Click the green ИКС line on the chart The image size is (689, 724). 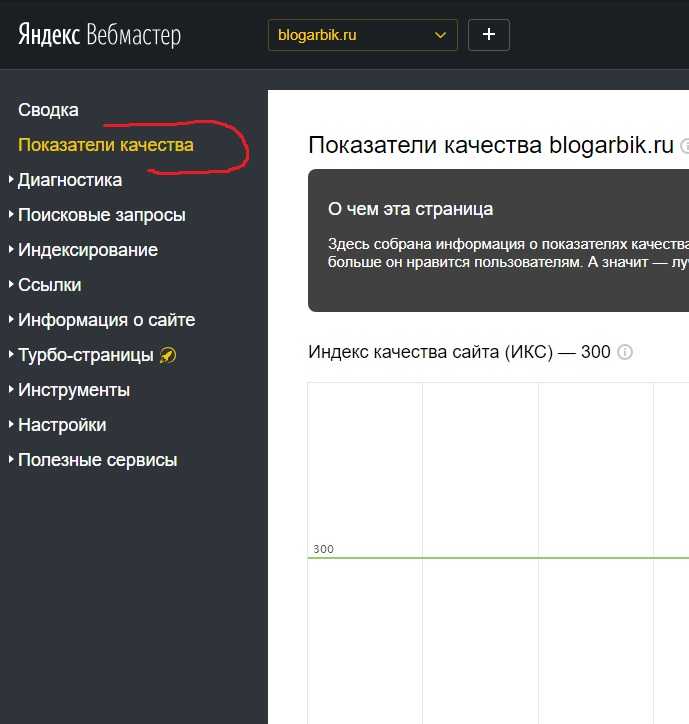point(498,558)
